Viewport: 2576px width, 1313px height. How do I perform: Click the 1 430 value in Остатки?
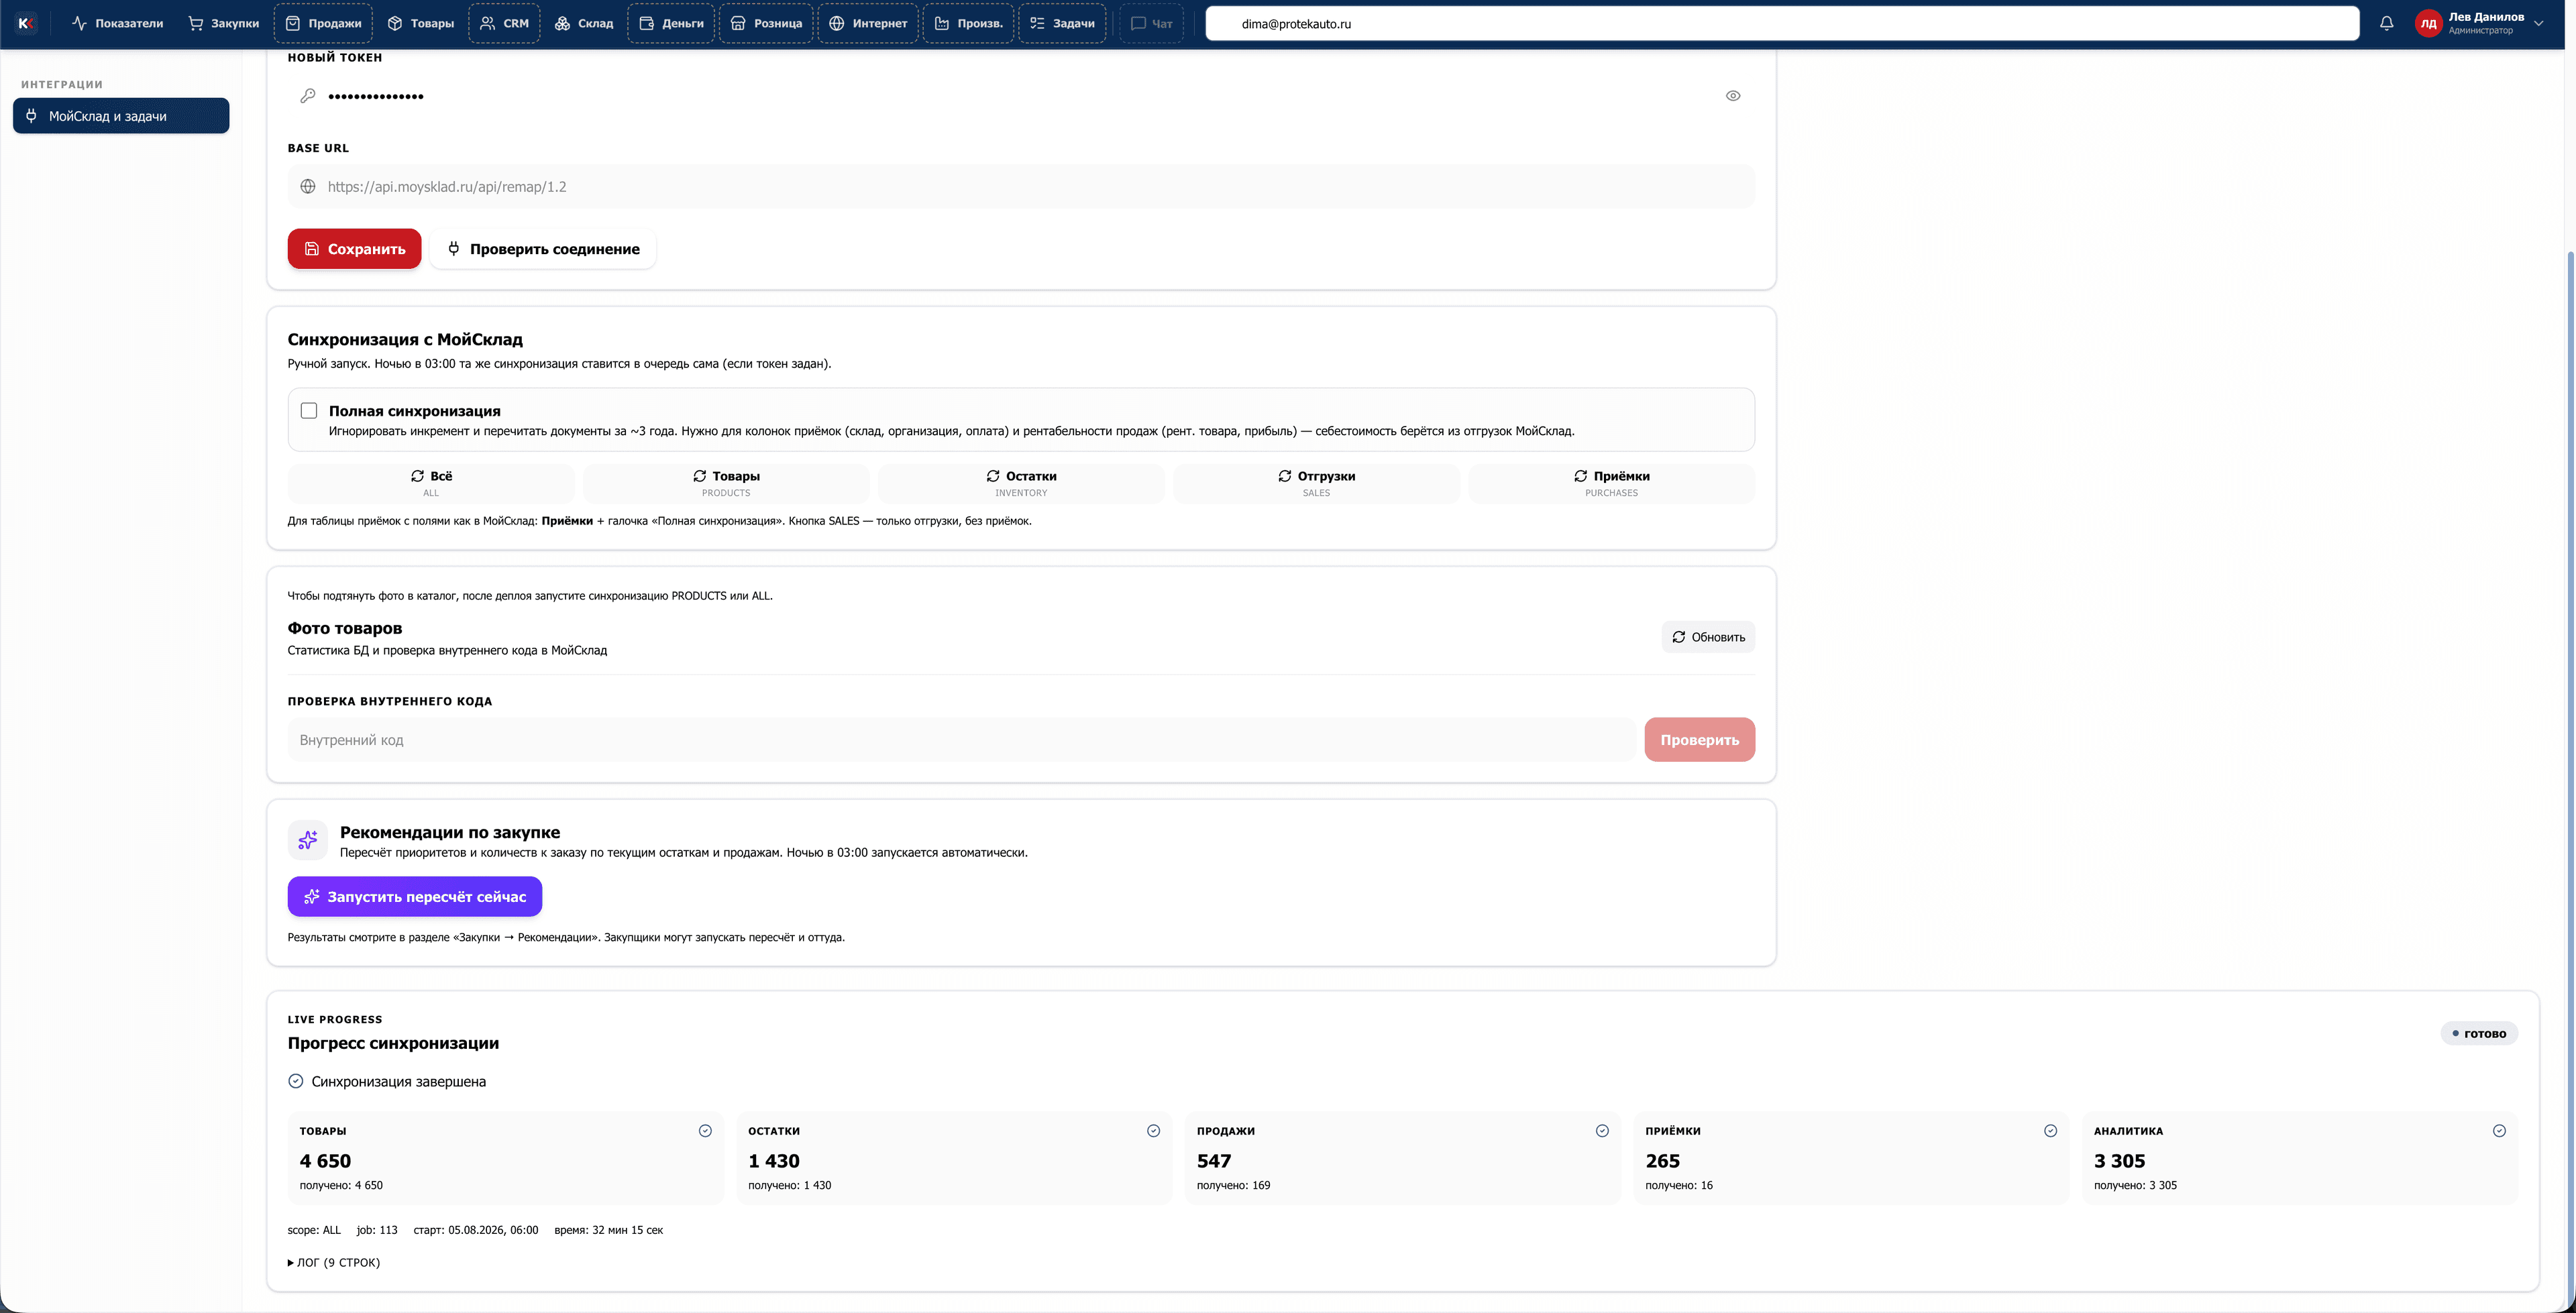pyautogui.click(x=774, y=1161)
